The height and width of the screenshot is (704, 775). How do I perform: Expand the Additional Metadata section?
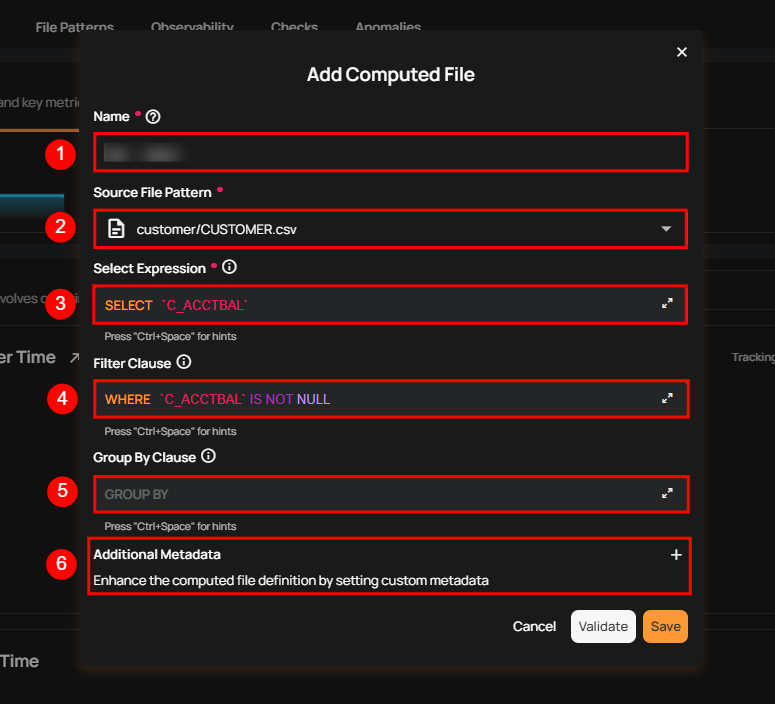click(x=389, y=566)
